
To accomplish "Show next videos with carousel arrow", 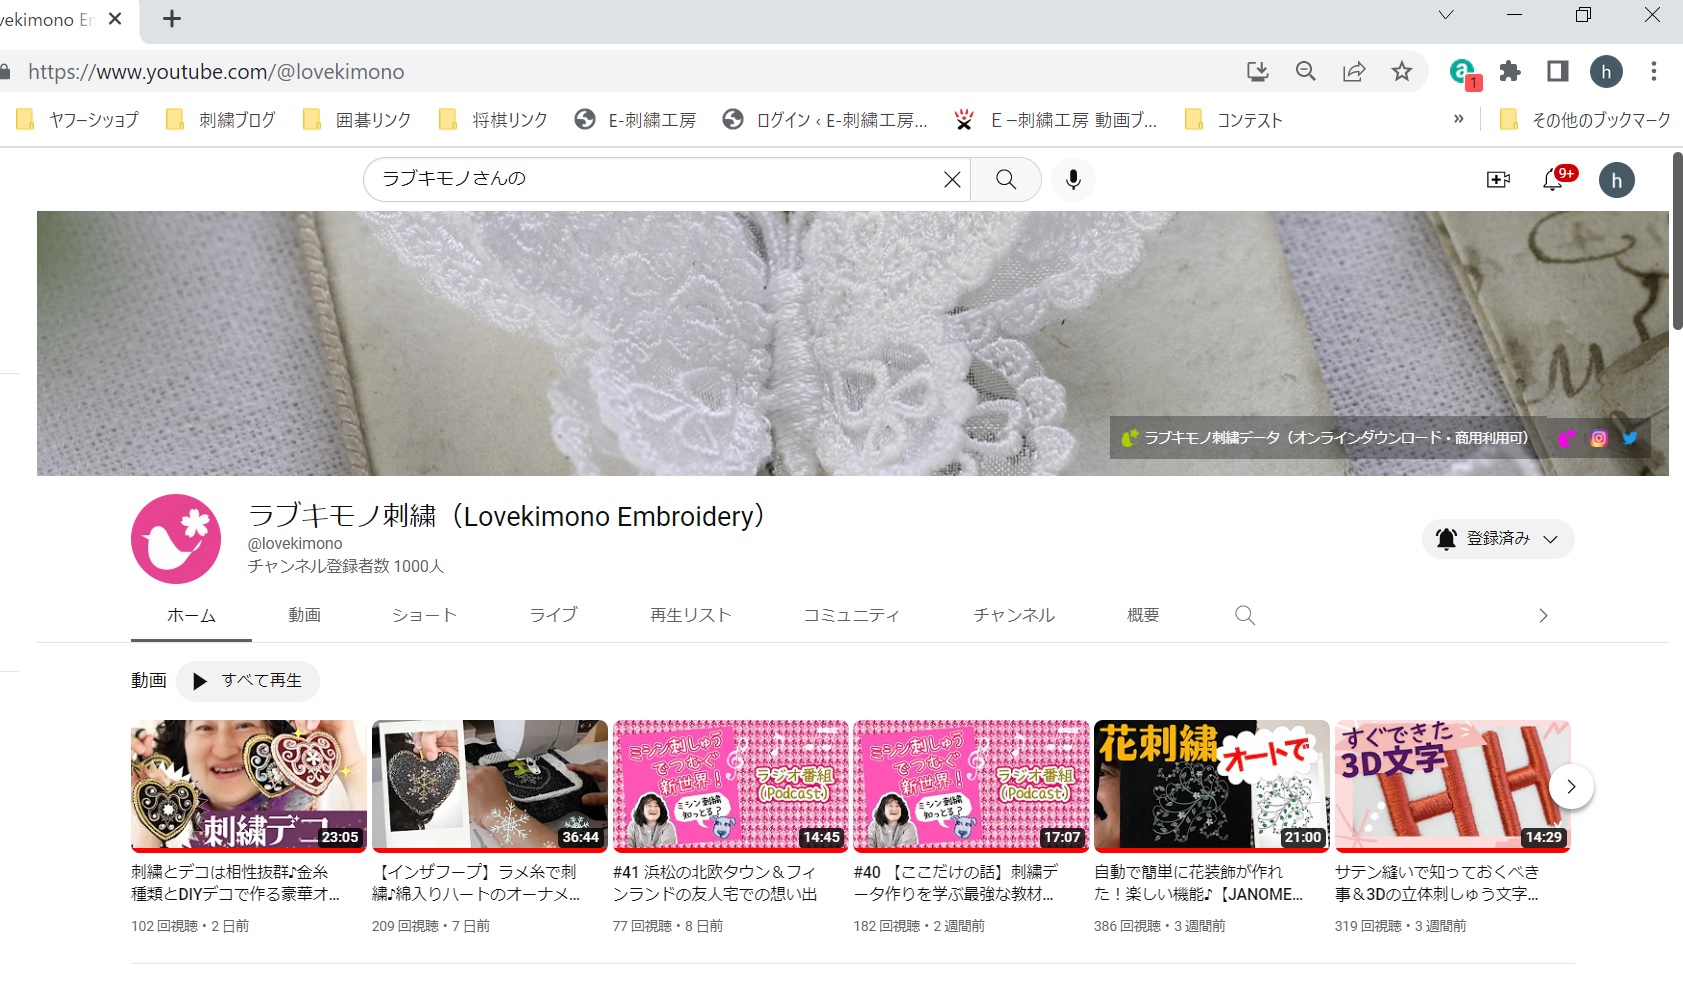I will (x=1571, y=787).
